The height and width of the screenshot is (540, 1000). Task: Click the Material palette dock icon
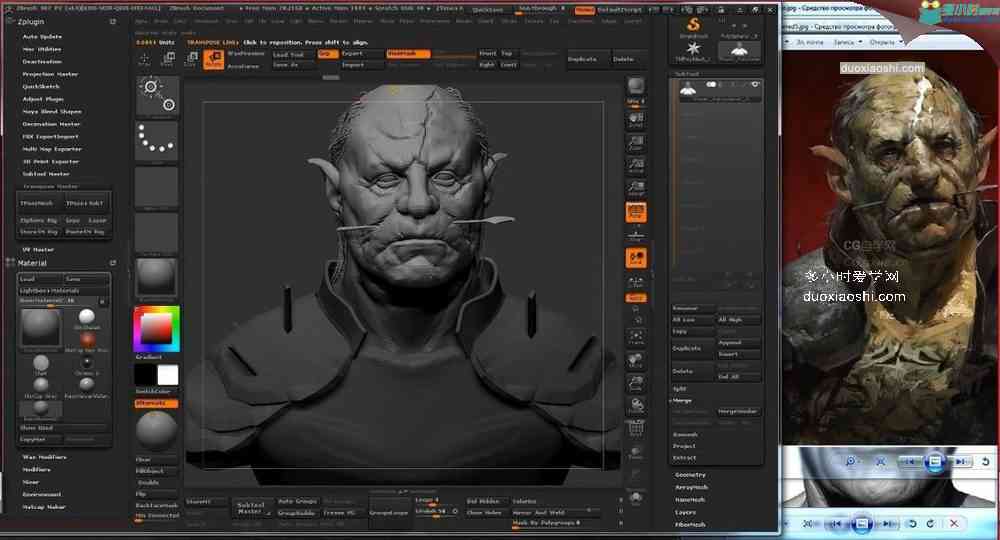pos(113,263)
